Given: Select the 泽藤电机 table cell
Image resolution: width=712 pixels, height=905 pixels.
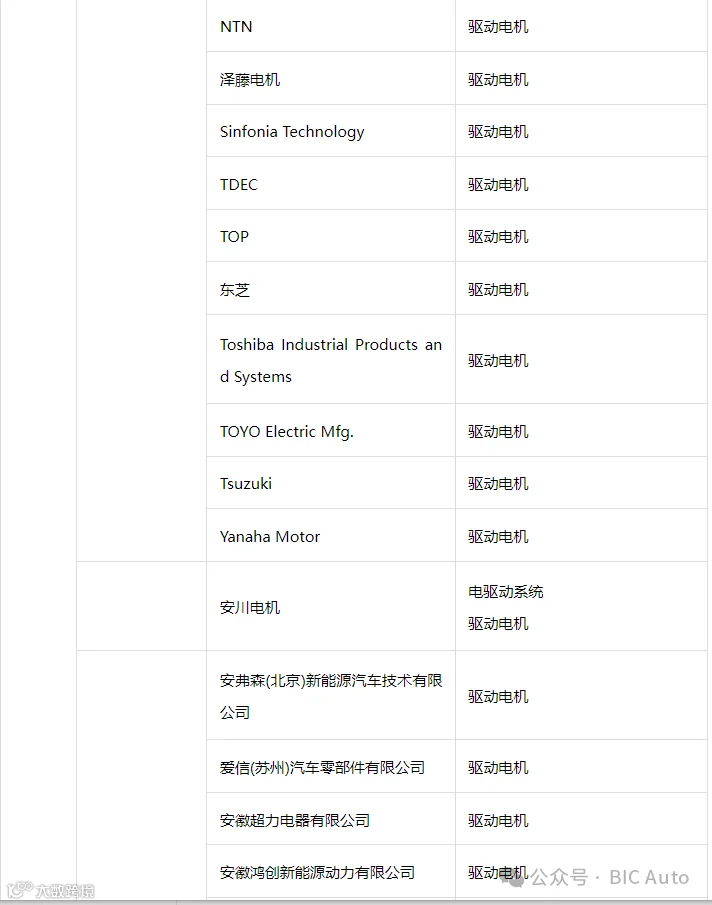Looking at the screenshot, I should click(331, 78).
